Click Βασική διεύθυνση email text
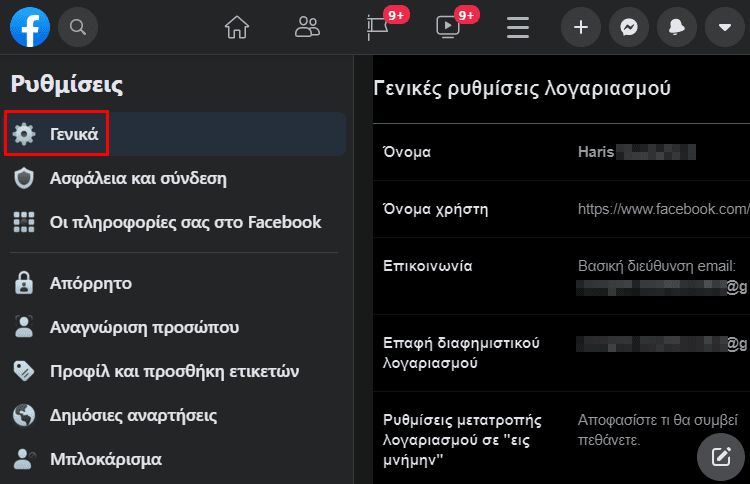The height and width of the screenshot is (484, 750). 657,266
